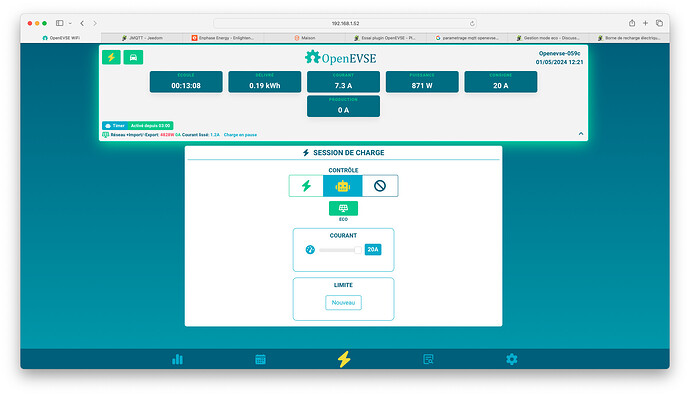Click the green lightning charging status icon
The image size is (690, 396).
(111, 57)
